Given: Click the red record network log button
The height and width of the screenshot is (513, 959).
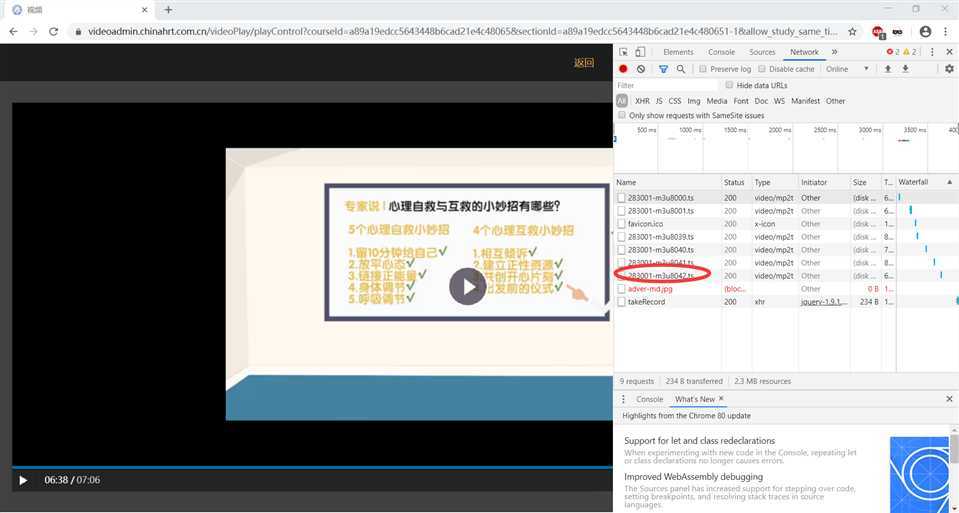Looking at the screenshot, I should (623, 69).
